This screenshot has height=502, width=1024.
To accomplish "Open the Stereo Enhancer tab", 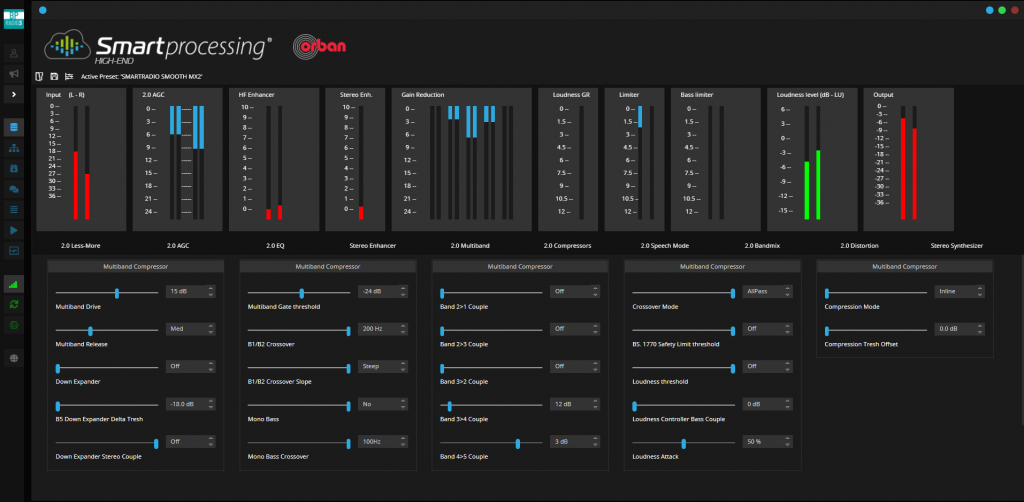I will point(373,246).
